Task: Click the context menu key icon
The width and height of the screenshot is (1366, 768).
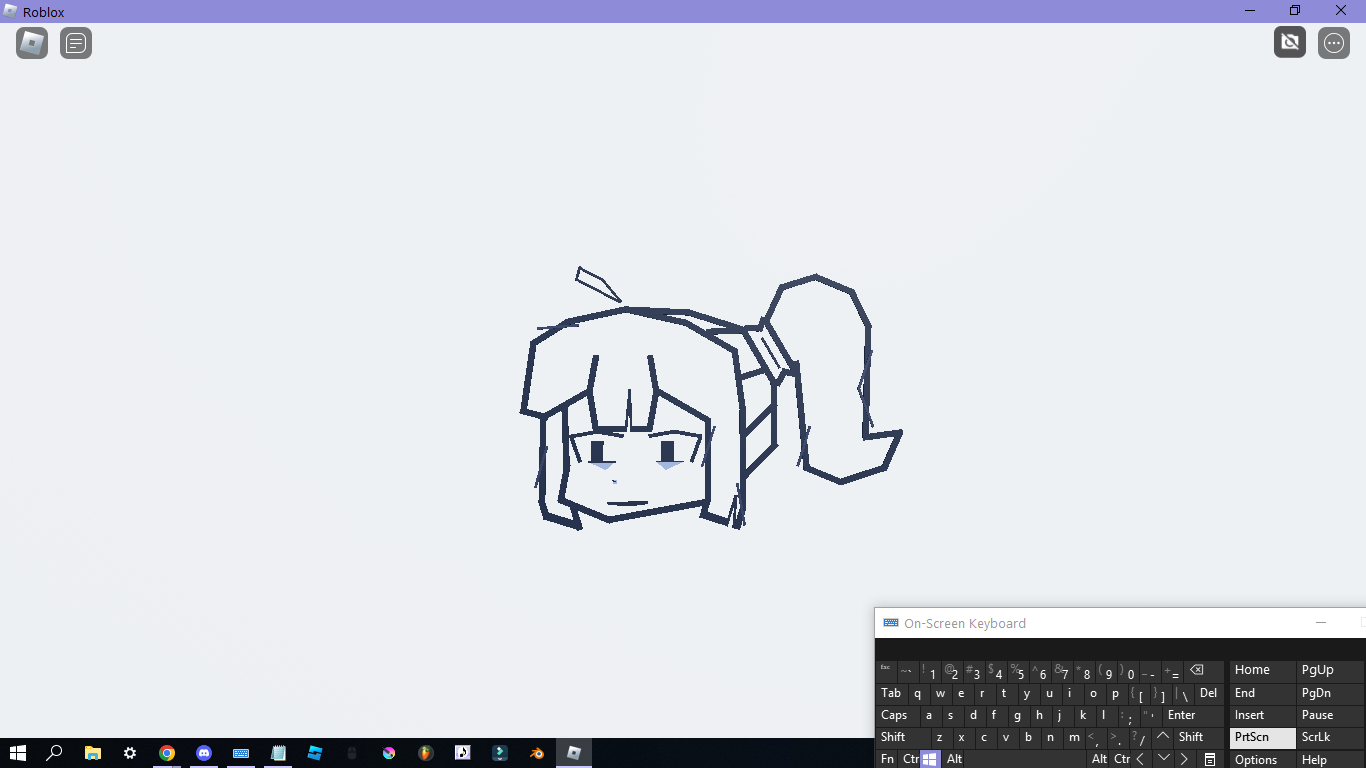Action: pos(1209,759)
